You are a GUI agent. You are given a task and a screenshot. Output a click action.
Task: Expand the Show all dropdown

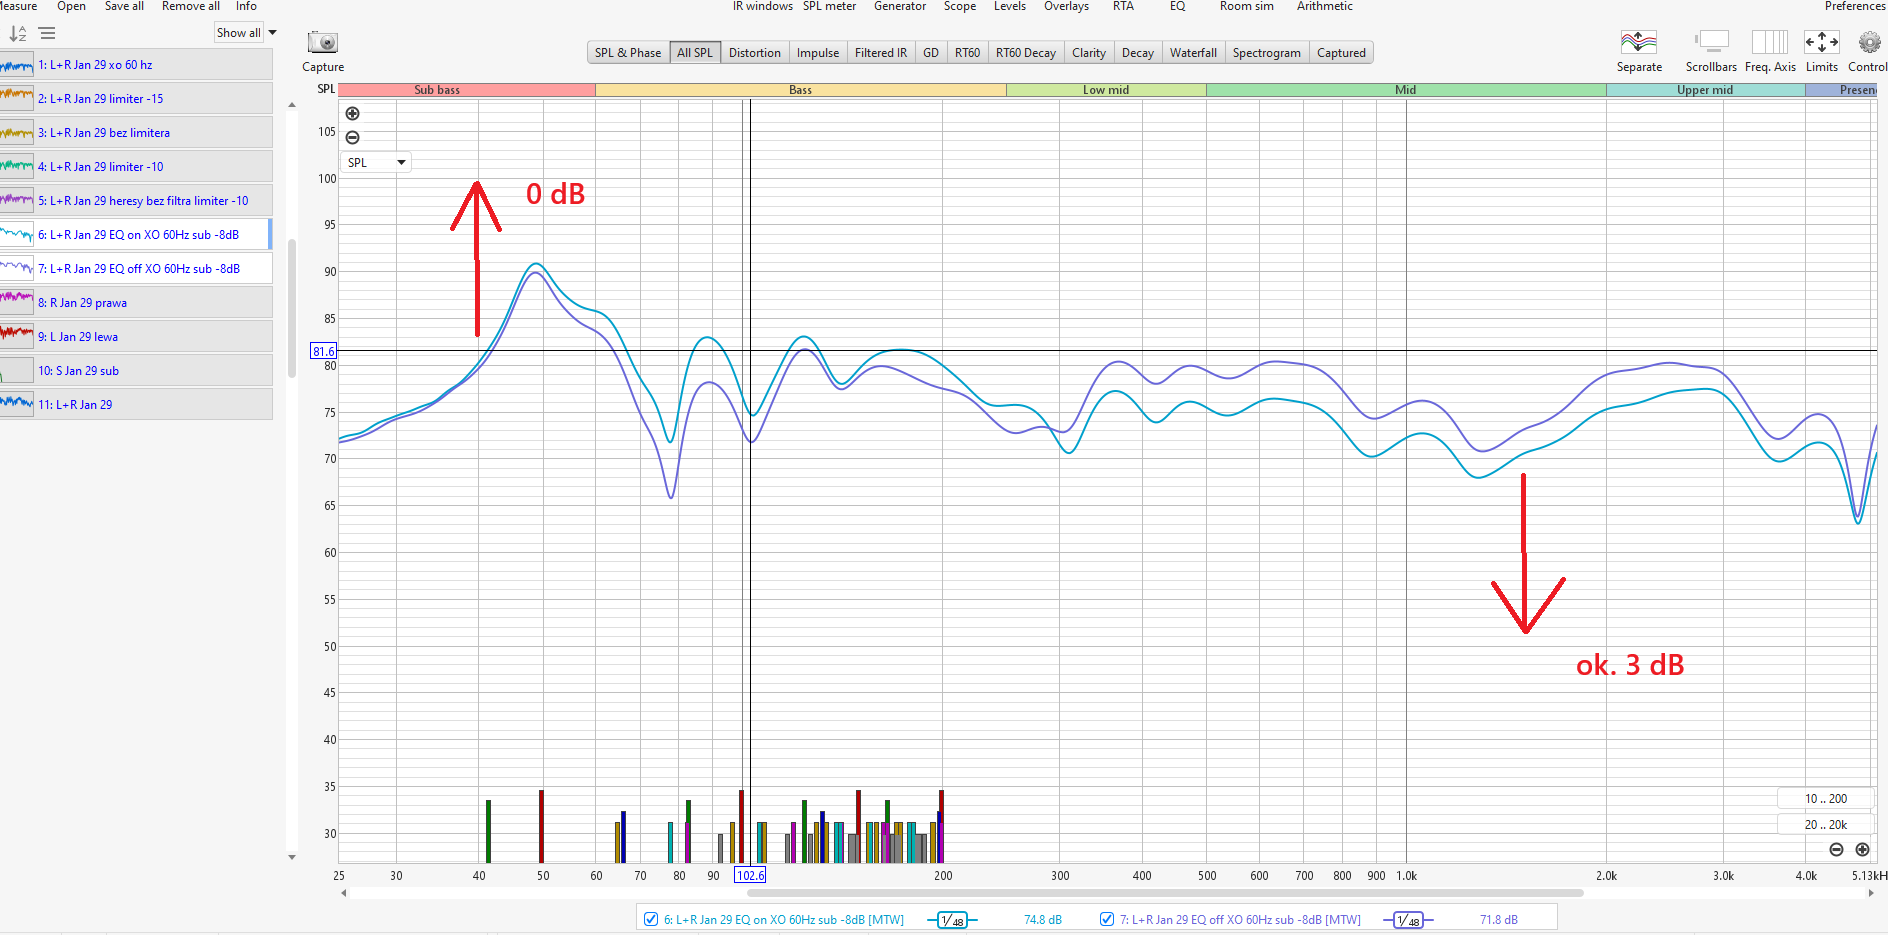[x=246, y=33]
